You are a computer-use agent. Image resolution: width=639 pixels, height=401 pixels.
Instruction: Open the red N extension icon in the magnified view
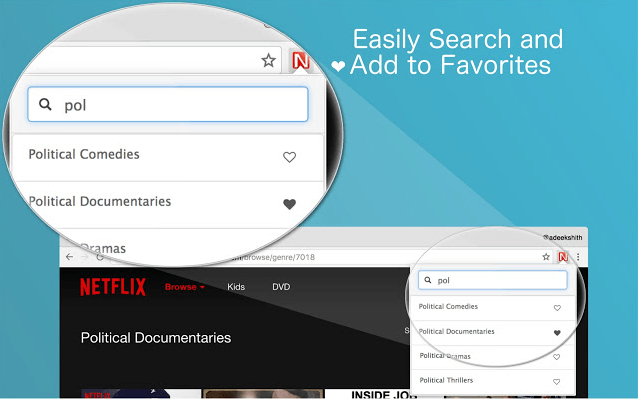point(300,60)
